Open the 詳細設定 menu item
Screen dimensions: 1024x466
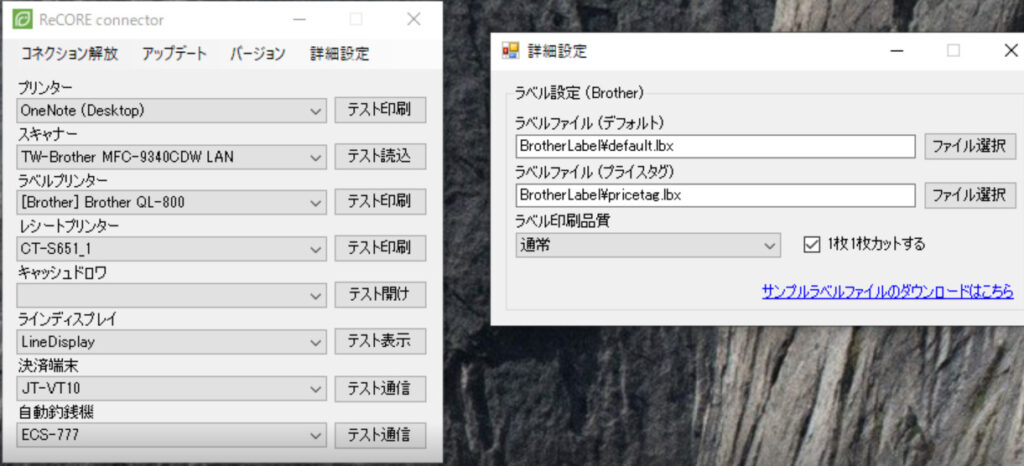click(x=340, y=54)
